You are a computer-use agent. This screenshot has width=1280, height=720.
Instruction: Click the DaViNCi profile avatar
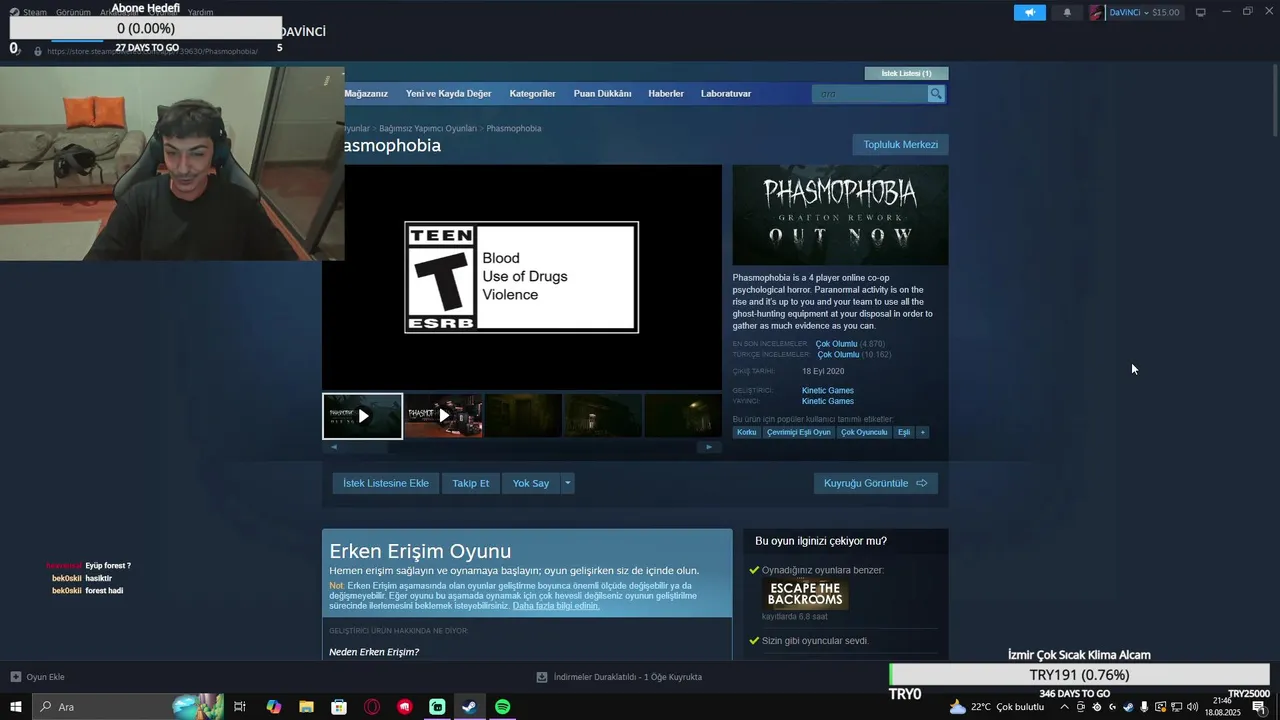point(1097,12)
